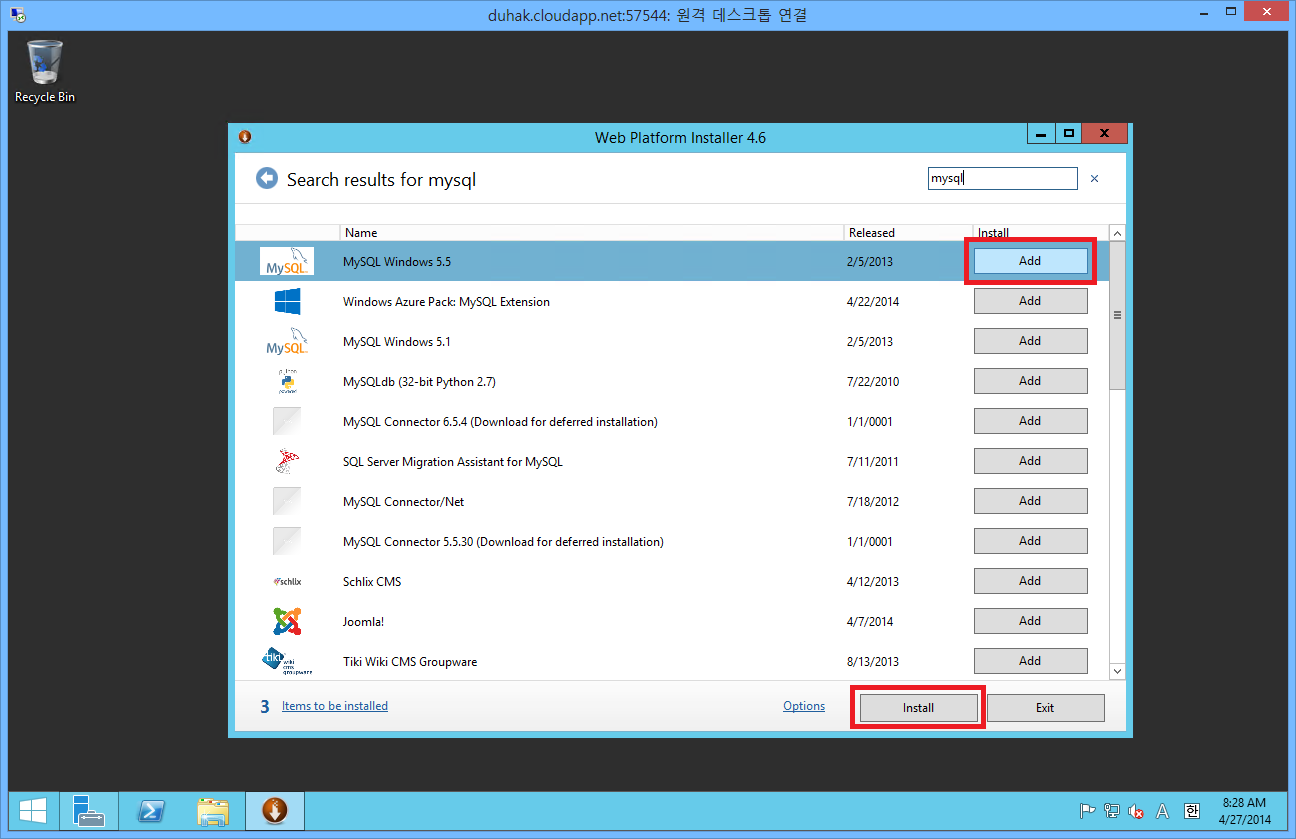1296x839 pixels.
Task: Open the Recycle Bin desktop icon
Action: (x=45, y=71)
